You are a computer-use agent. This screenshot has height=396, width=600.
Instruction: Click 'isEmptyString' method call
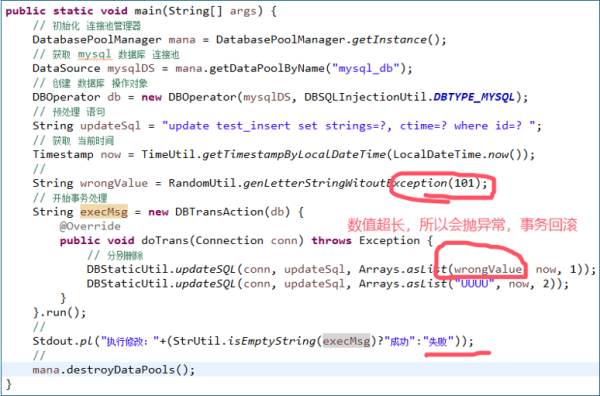271,341
